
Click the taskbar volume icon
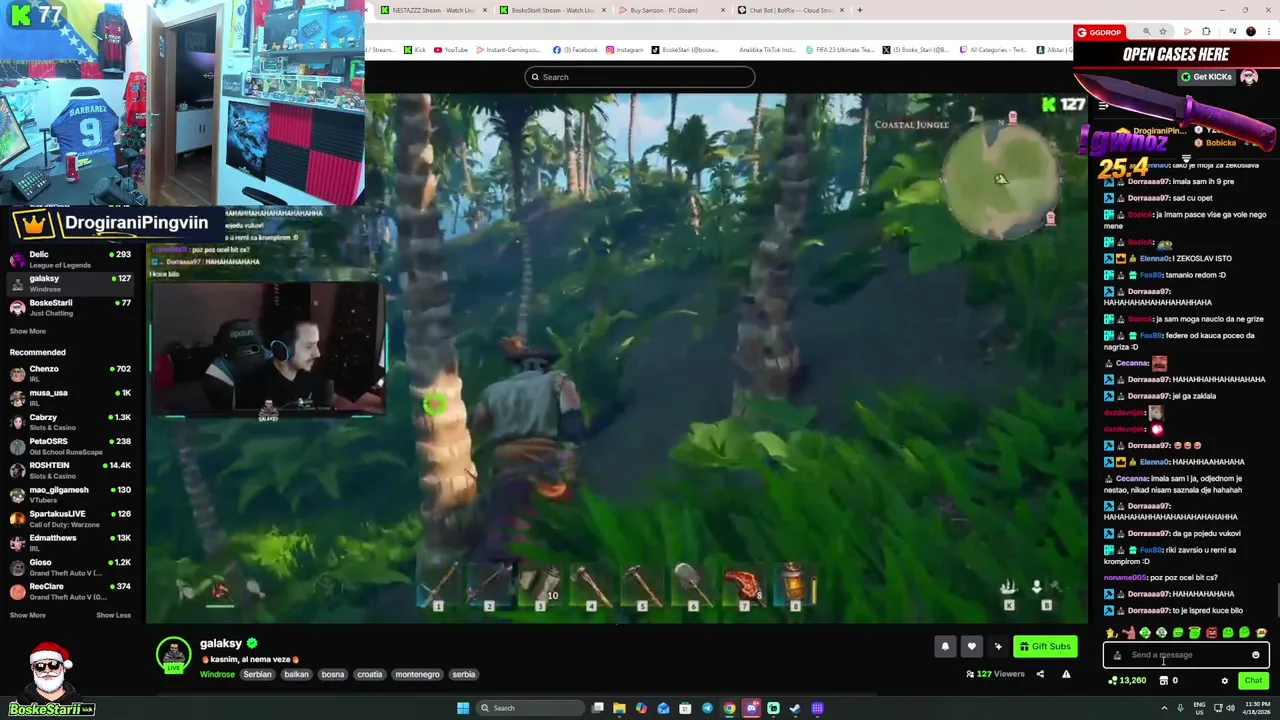1230,708
